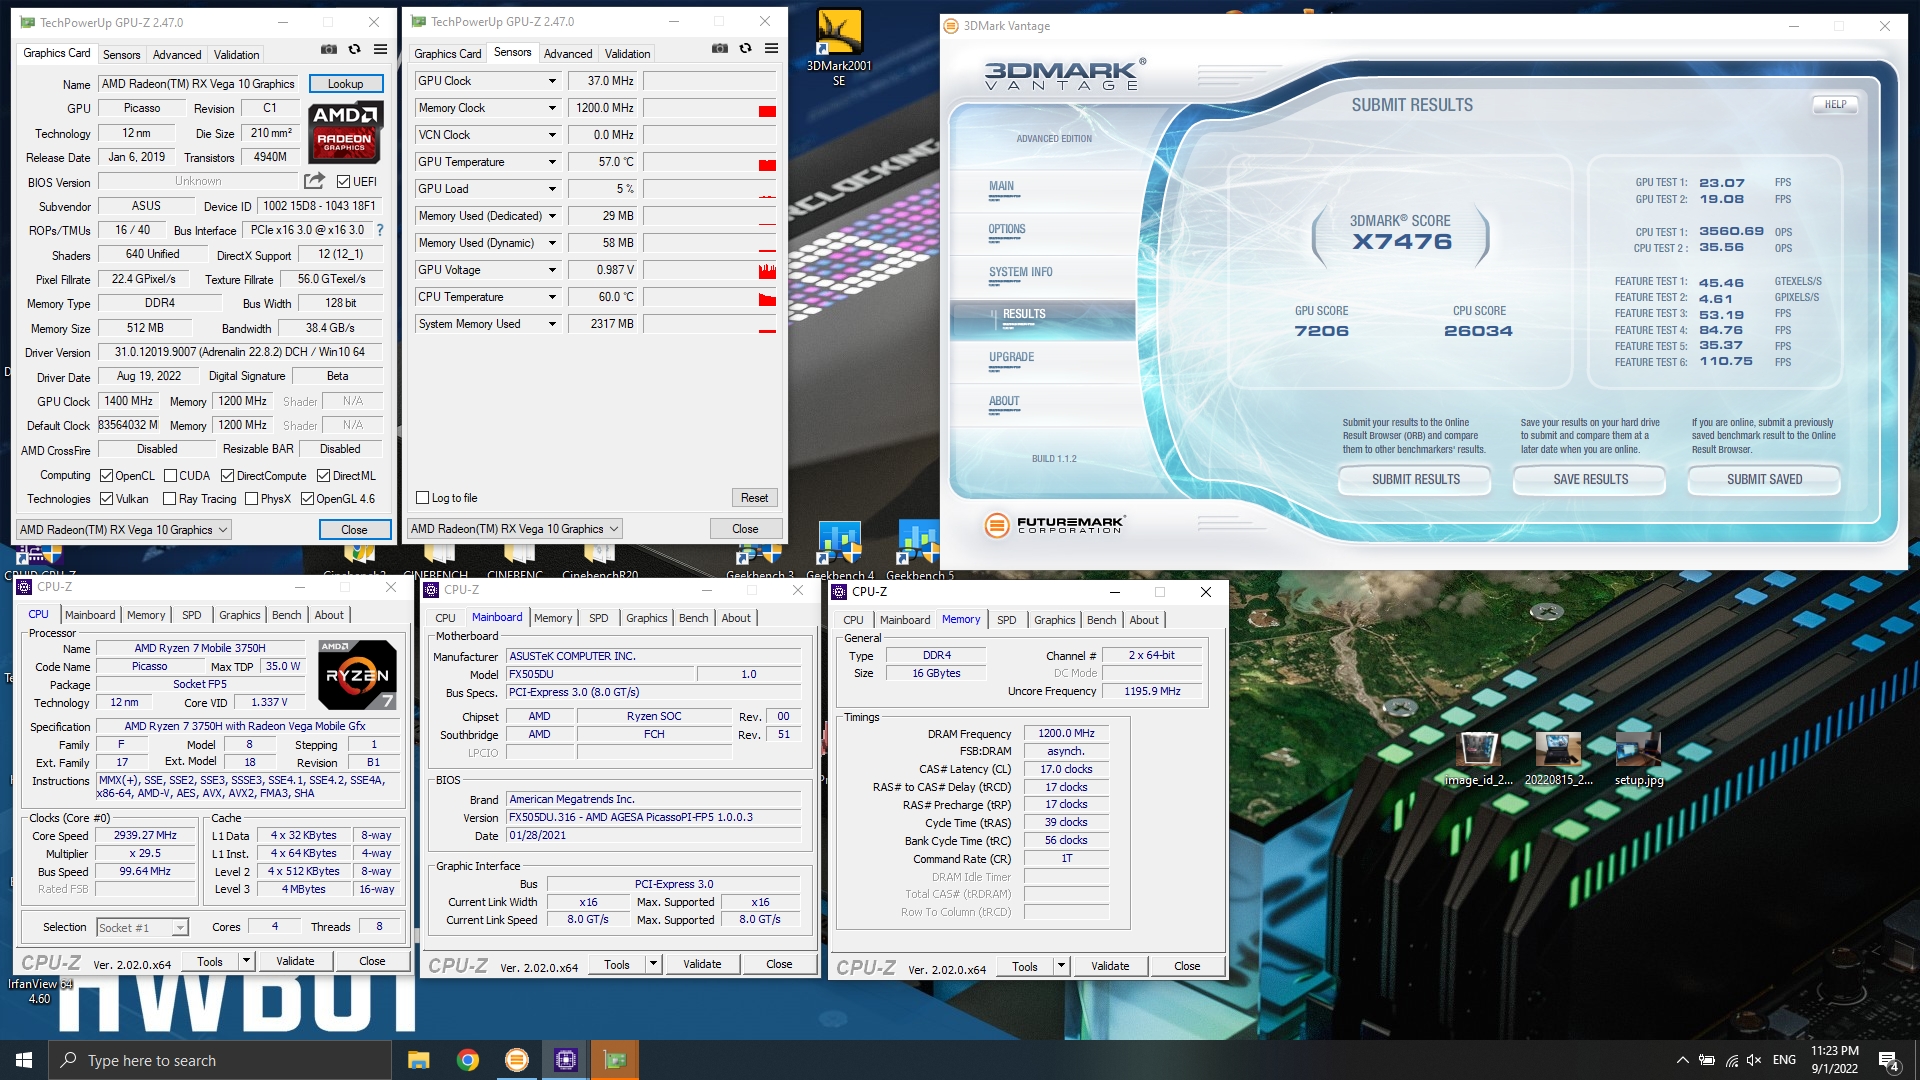Open the Memory Clock sensor dropdown
1920x1080 pixels.
pyautogui.click(x=551, y=108)
